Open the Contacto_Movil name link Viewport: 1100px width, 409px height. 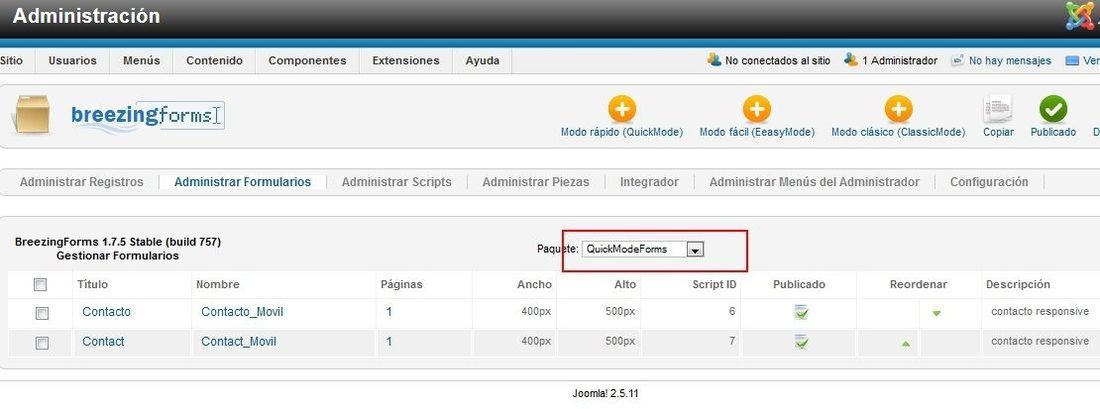(242, 312)
